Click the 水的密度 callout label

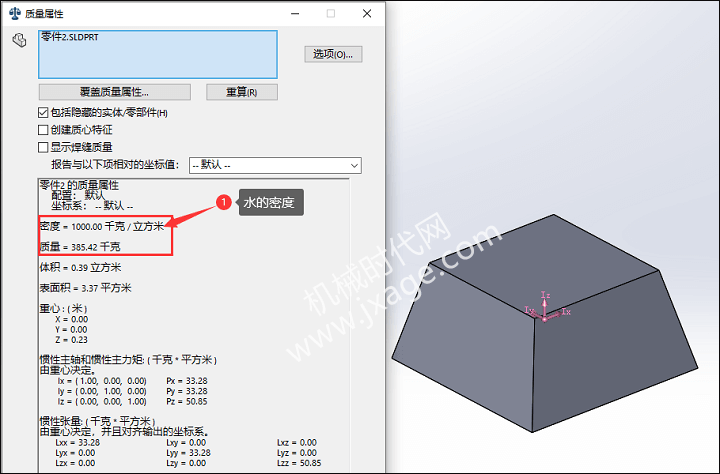(x=271, y=203)
